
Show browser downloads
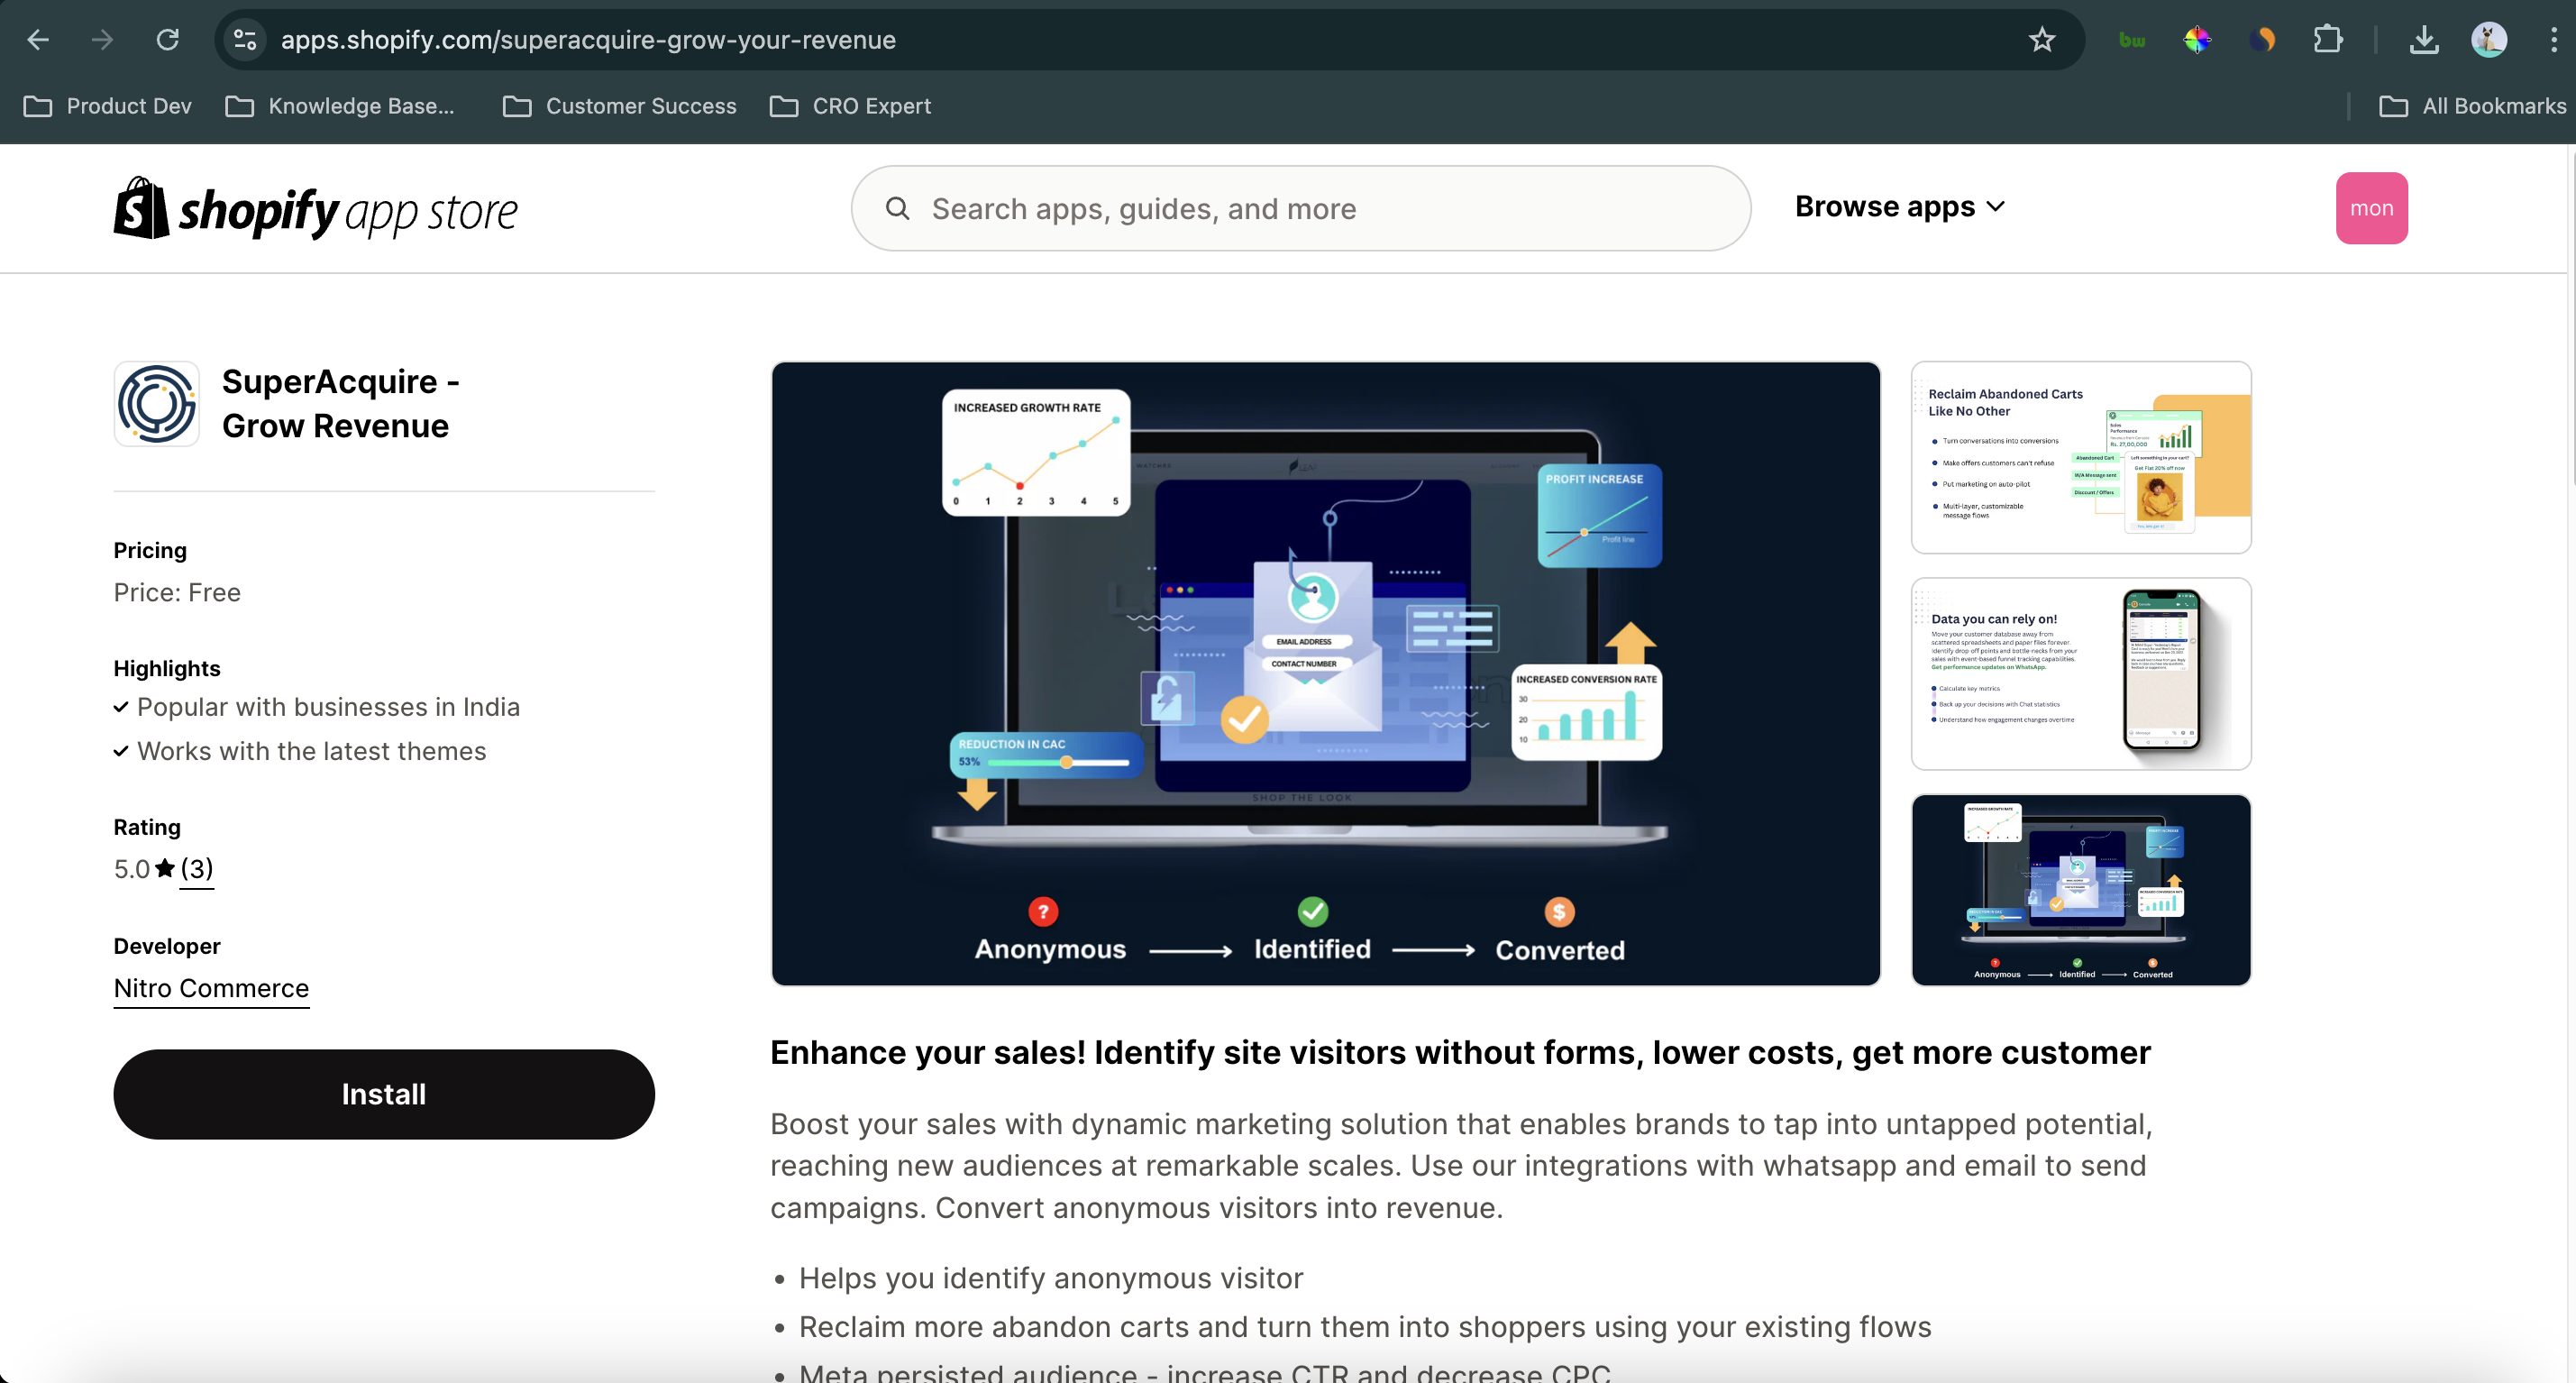click(2424, 40)
